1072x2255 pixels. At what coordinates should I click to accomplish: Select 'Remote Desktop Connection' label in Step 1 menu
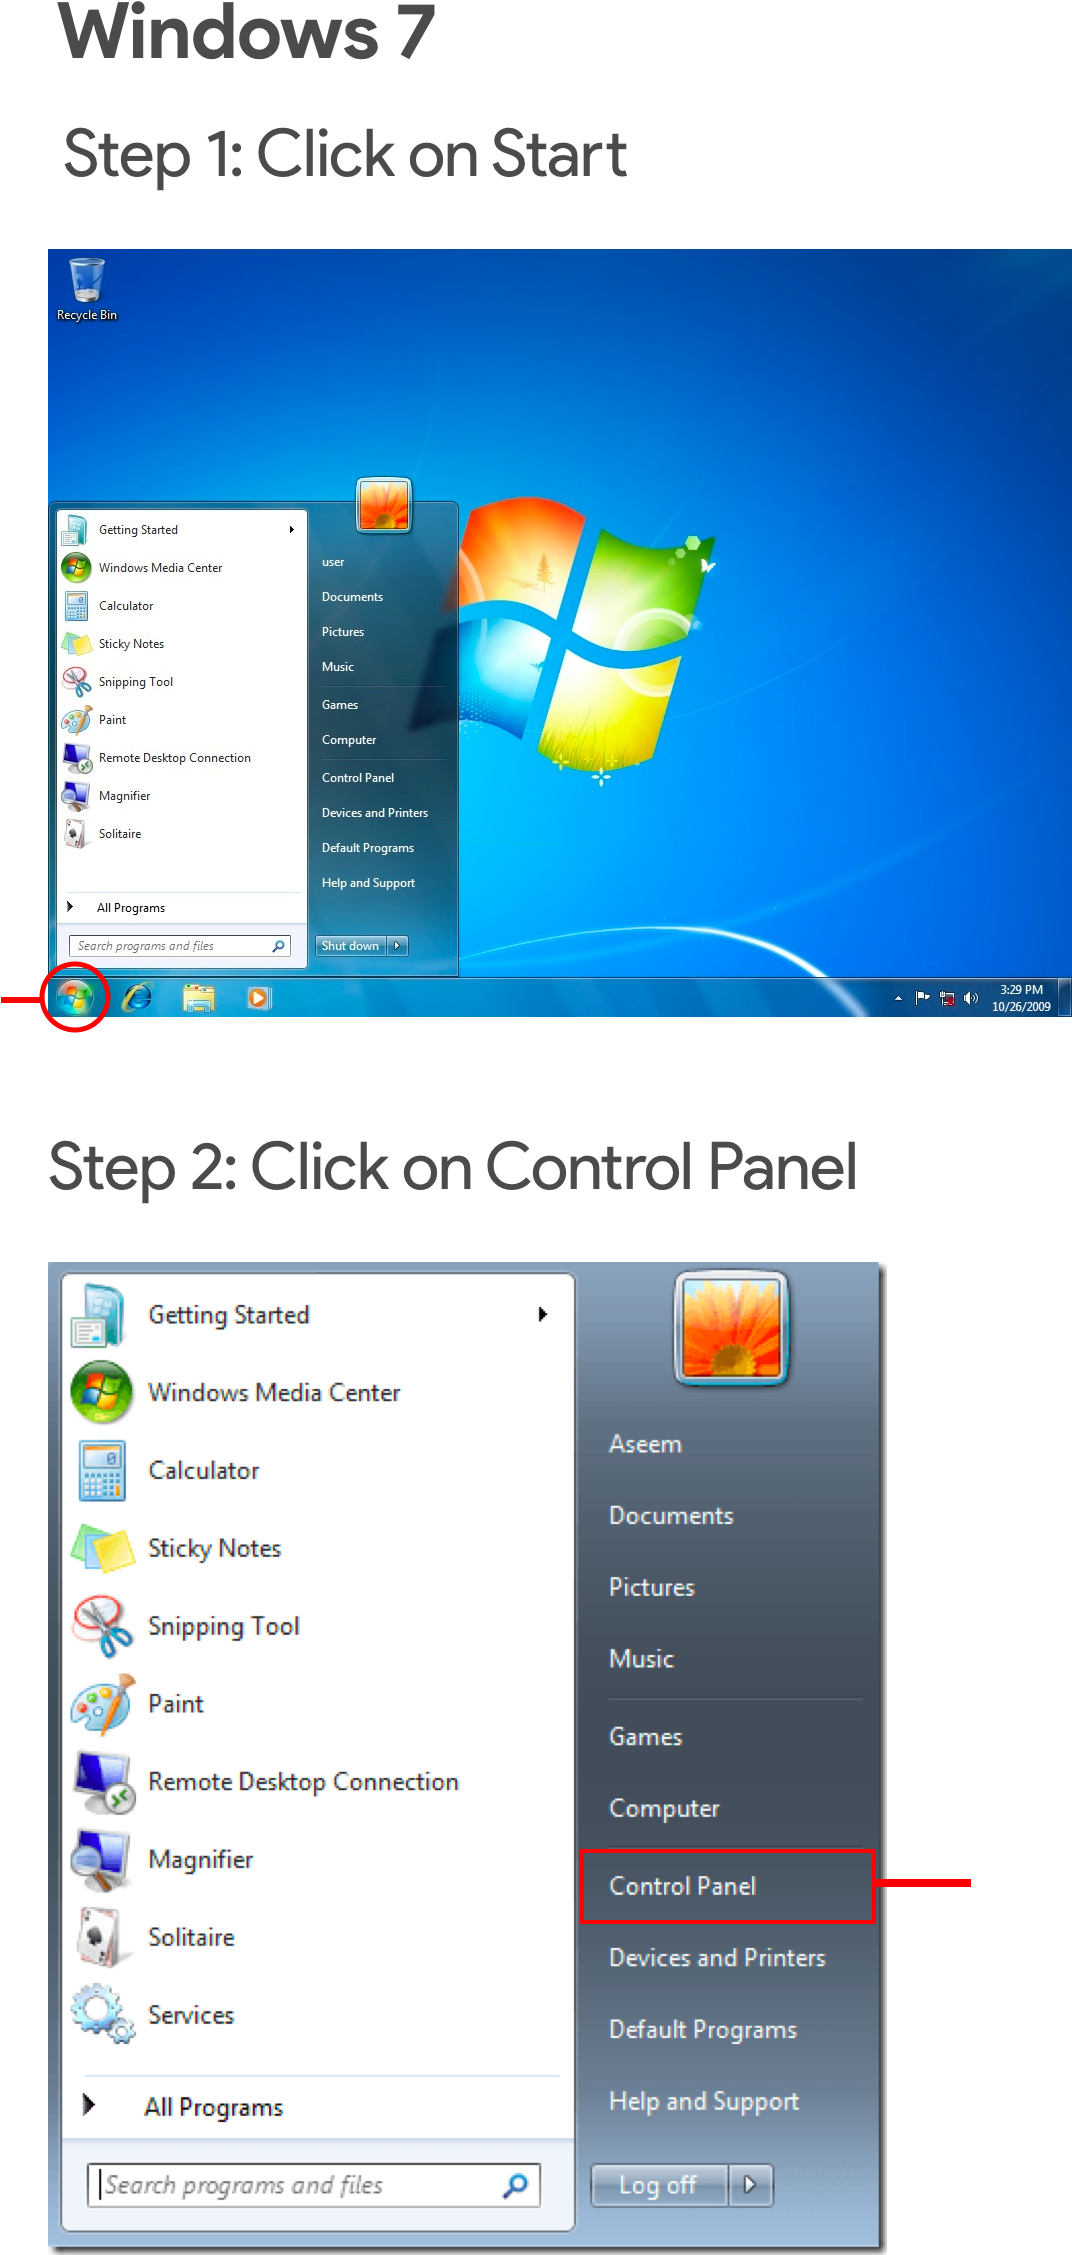175,758
